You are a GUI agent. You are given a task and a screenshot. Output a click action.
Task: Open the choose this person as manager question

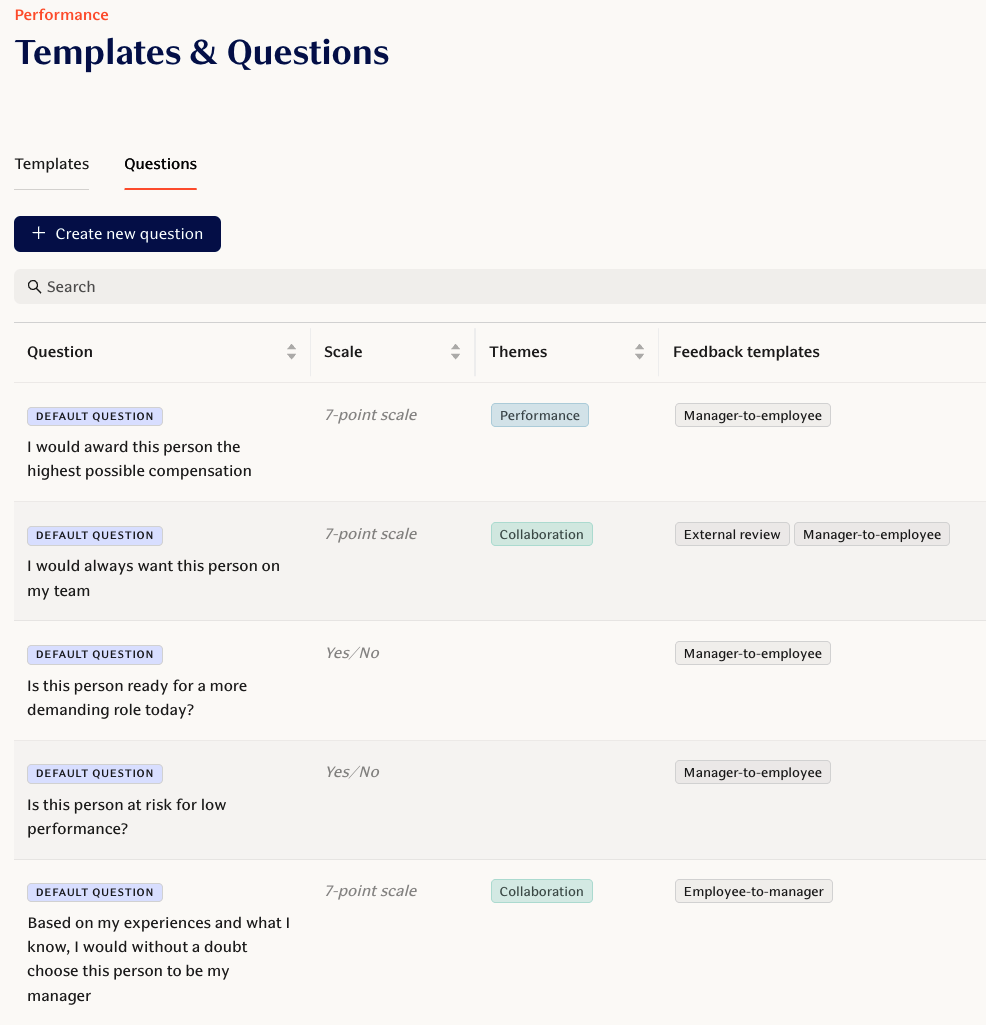(158, 959)
